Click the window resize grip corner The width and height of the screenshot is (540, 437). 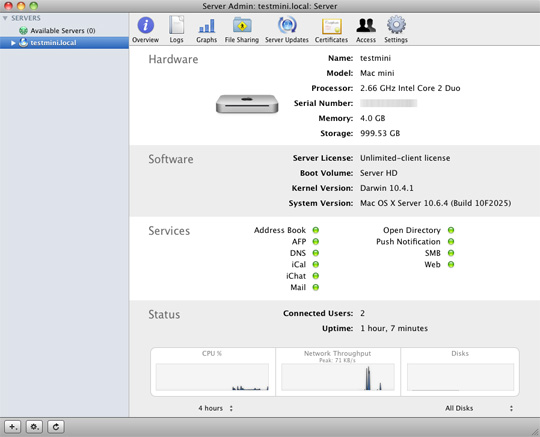[x=535, y=432]
